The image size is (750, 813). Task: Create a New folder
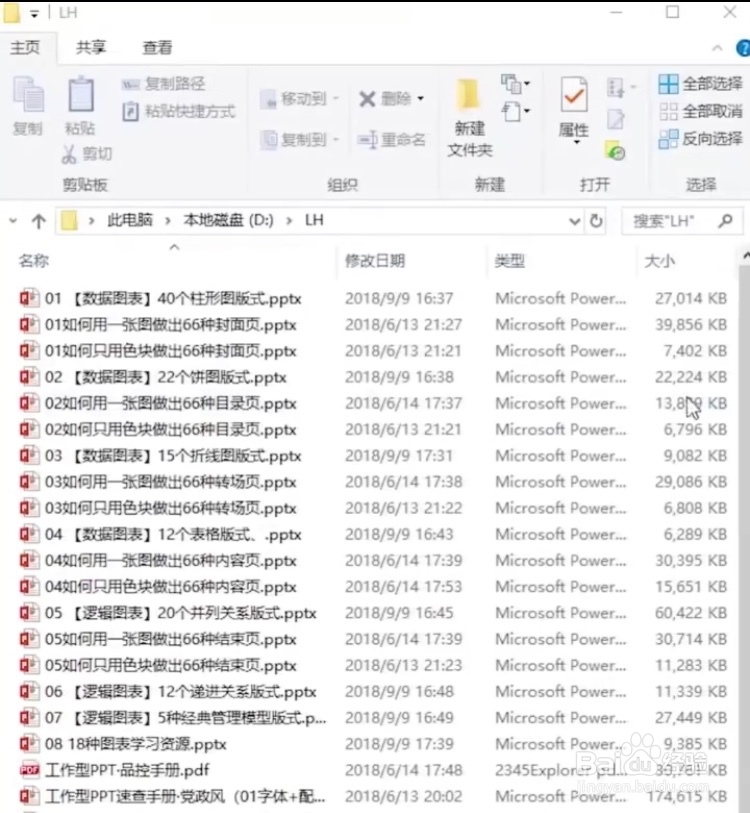pos(469,118)
